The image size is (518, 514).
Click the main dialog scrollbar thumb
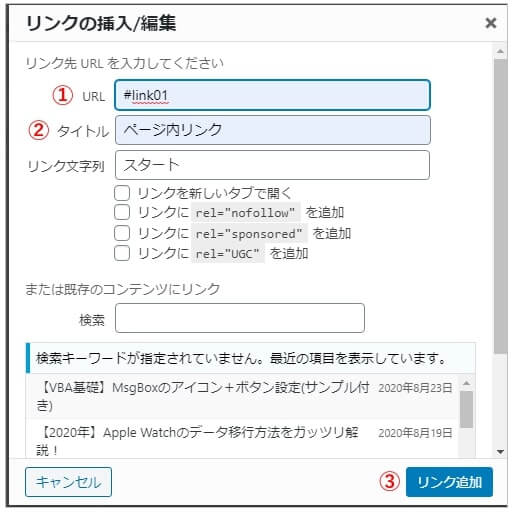pyautogui.click(x=500, y=206)
